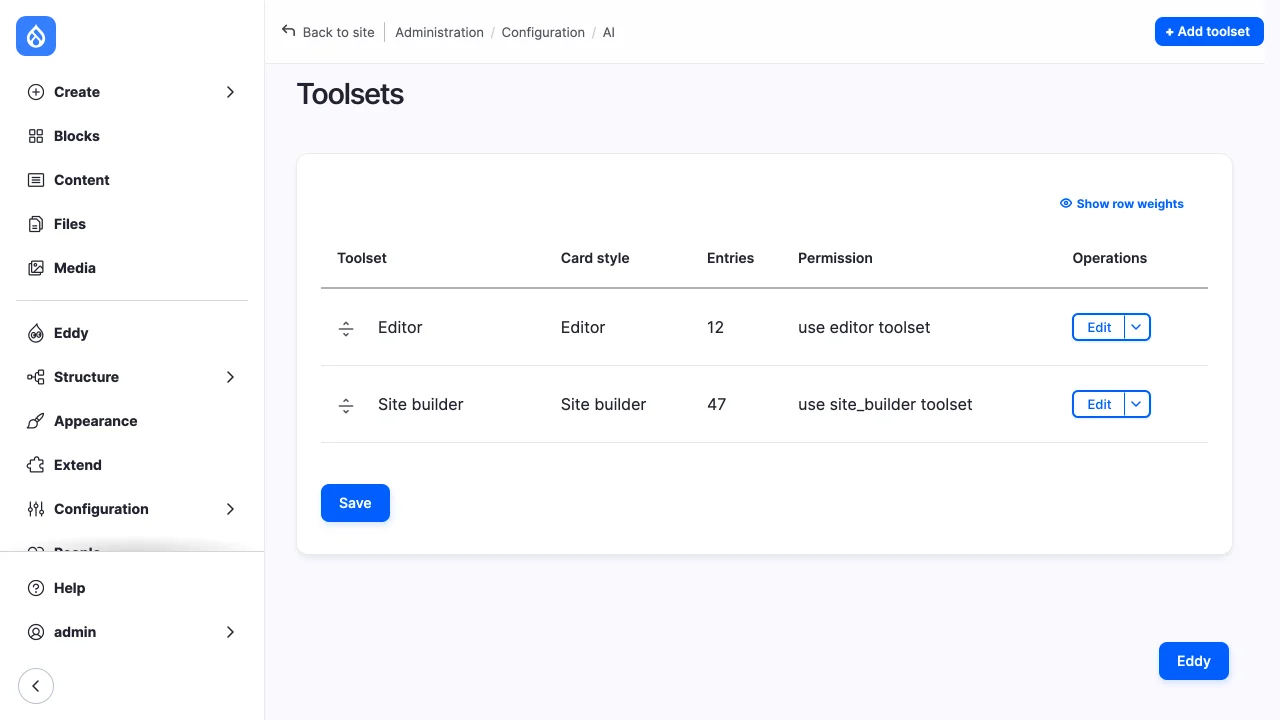1280x720 pixels.
Task: Open the Site builder row operations dropdown arrow
Action: click(1137, 404)
